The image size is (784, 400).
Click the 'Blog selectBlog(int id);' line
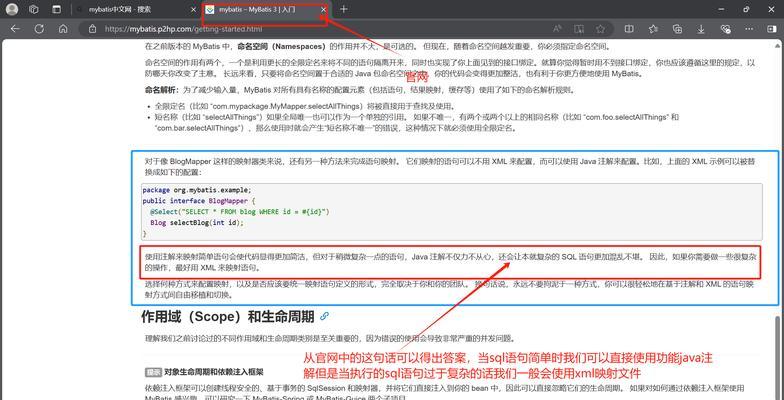coord(196,222)
